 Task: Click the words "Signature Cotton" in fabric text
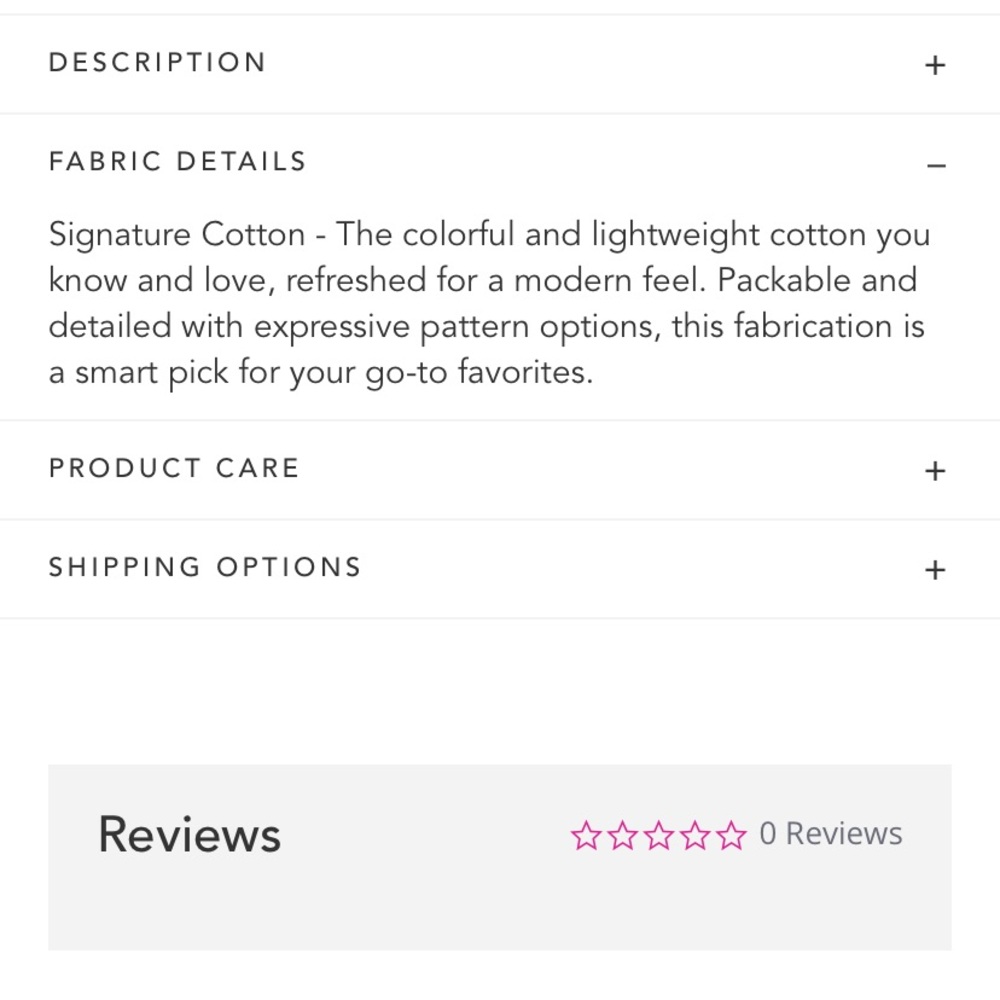(177, 235)
